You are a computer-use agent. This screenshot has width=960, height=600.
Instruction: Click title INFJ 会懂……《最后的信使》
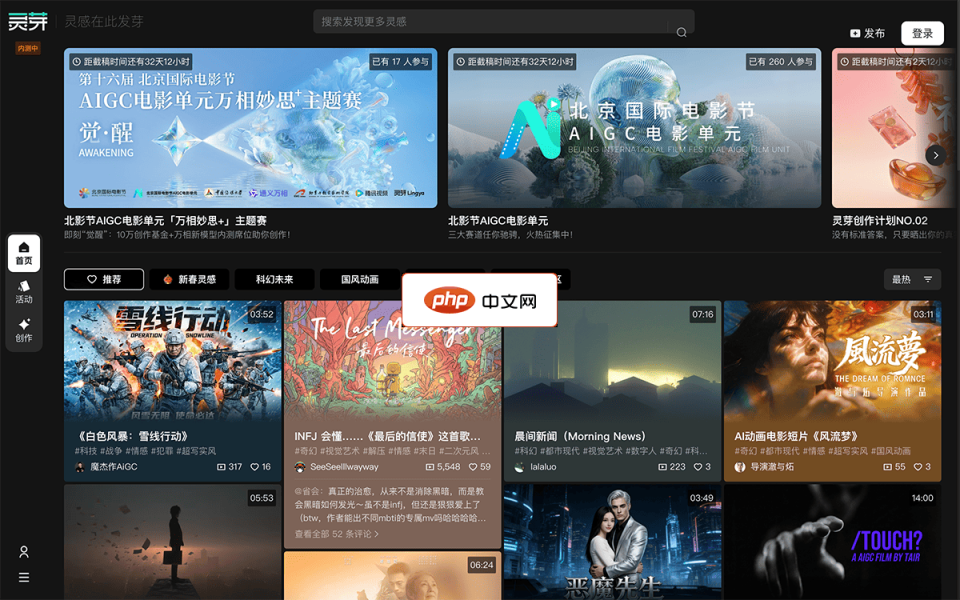(x=387, y=436)
